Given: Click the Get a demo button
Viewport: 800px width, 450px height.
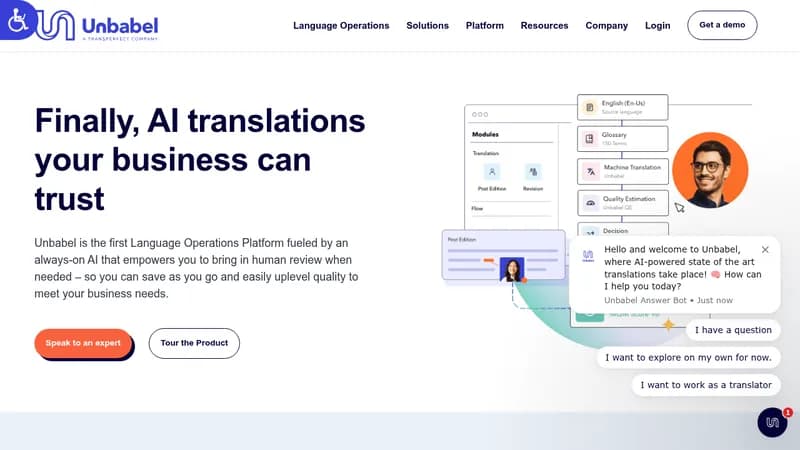Looking at the screenshot, I should [x=722, y=25].
